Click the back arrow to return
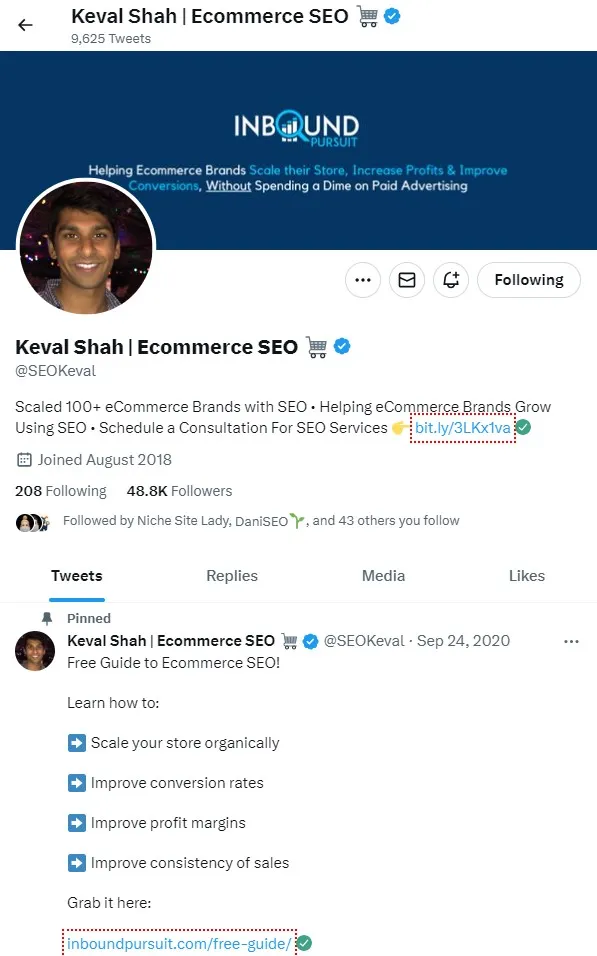 point(24,25)
